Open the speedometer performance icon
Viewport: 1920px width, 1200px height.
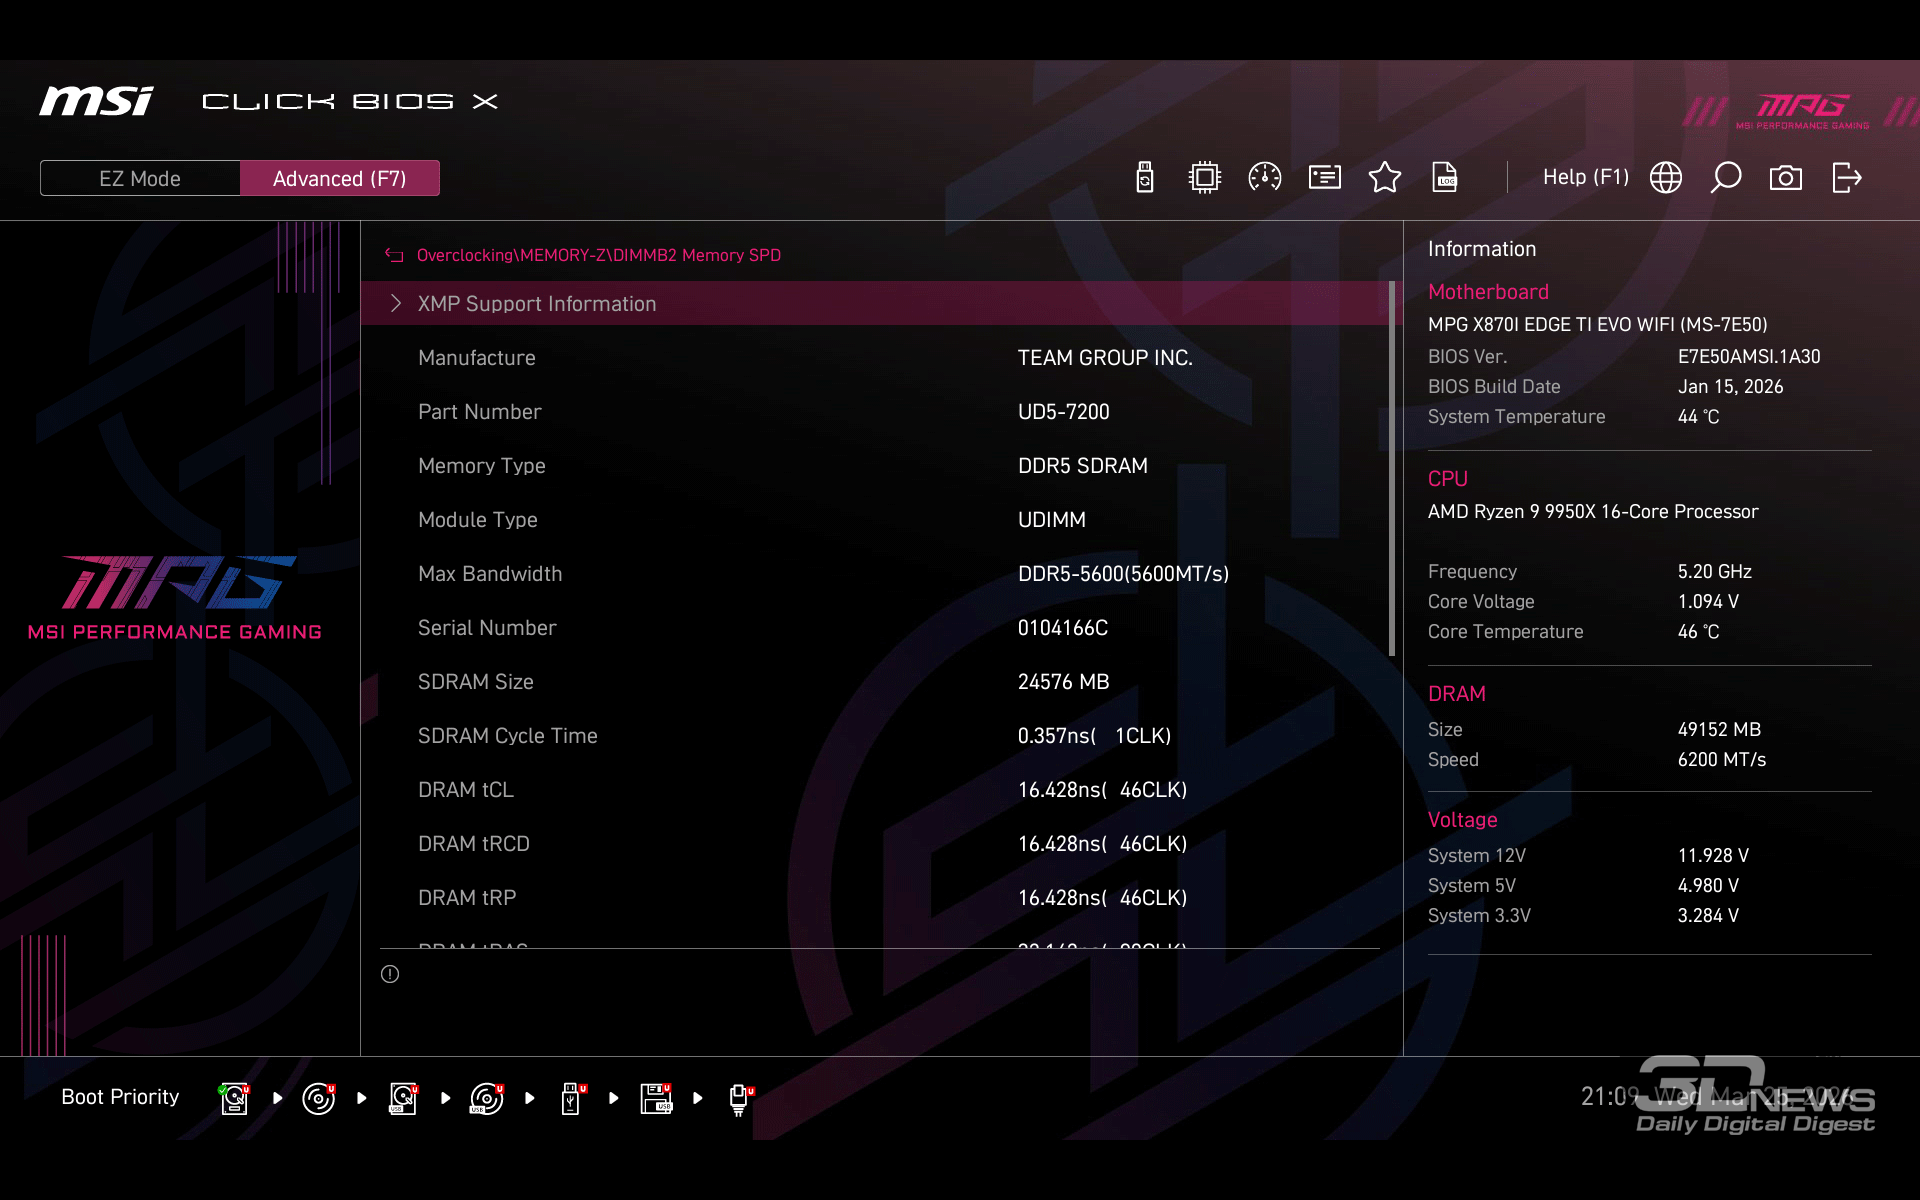[x=1265, y=178]
